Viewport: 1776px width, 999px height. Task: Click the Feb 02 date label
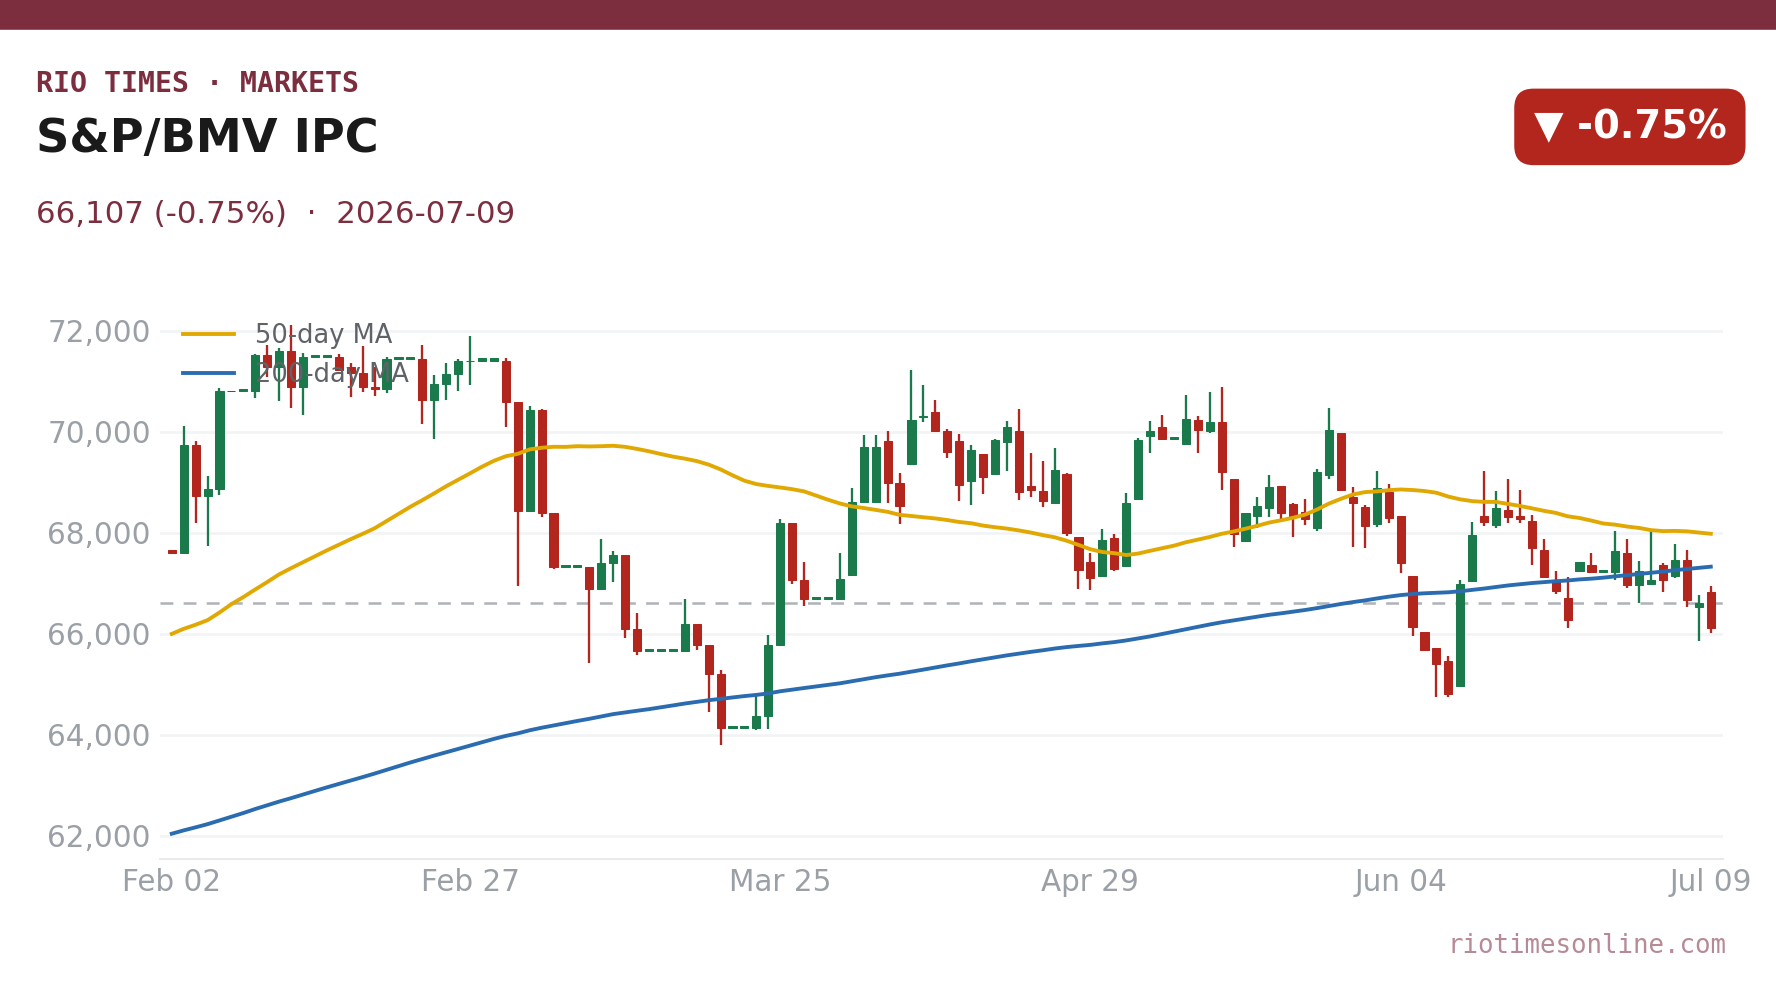tap(171, 882)
